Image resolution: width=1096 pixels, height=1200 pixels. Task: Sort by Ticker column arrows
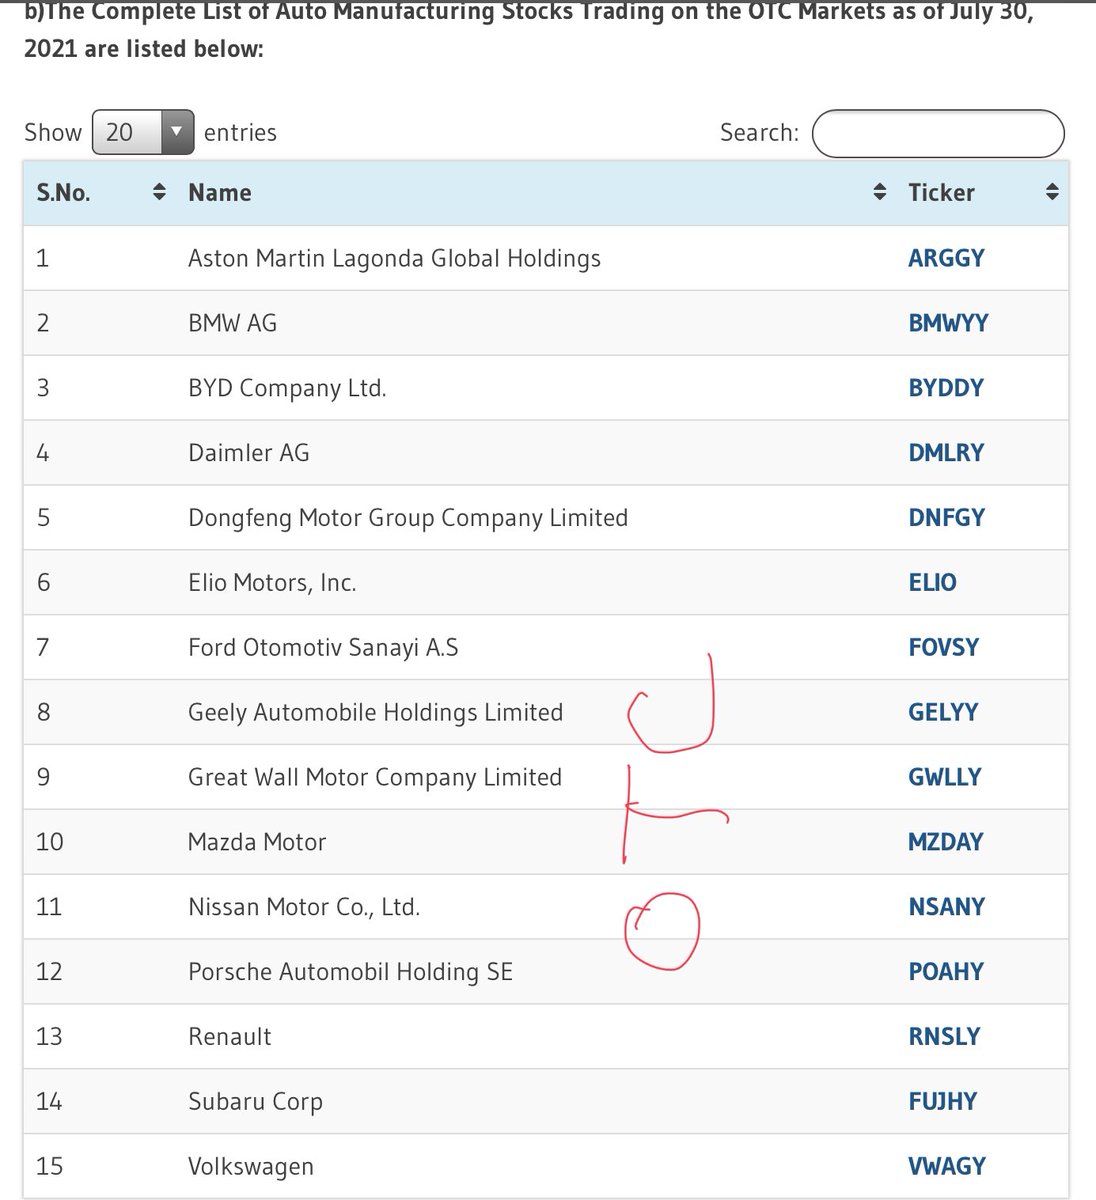[x=1052, y=193]
